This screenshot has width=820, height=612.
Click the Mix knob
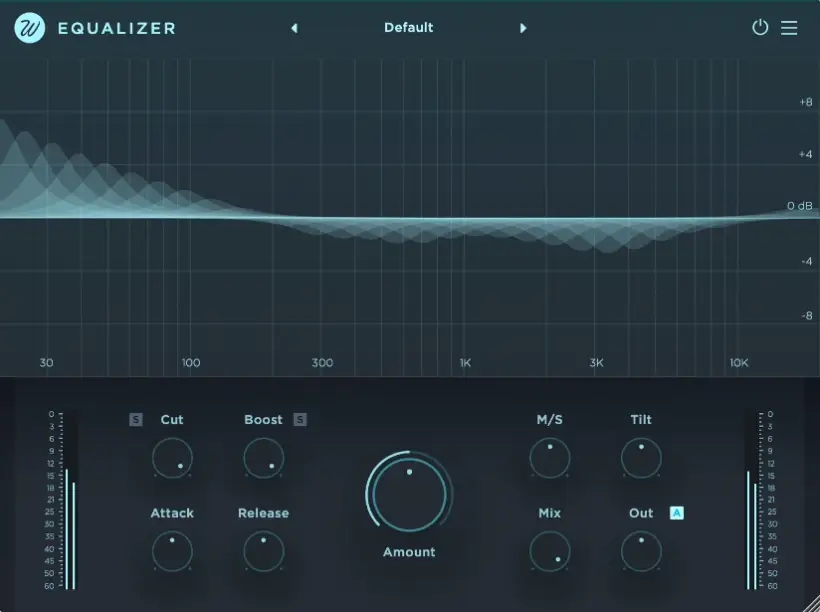(550, 551)
